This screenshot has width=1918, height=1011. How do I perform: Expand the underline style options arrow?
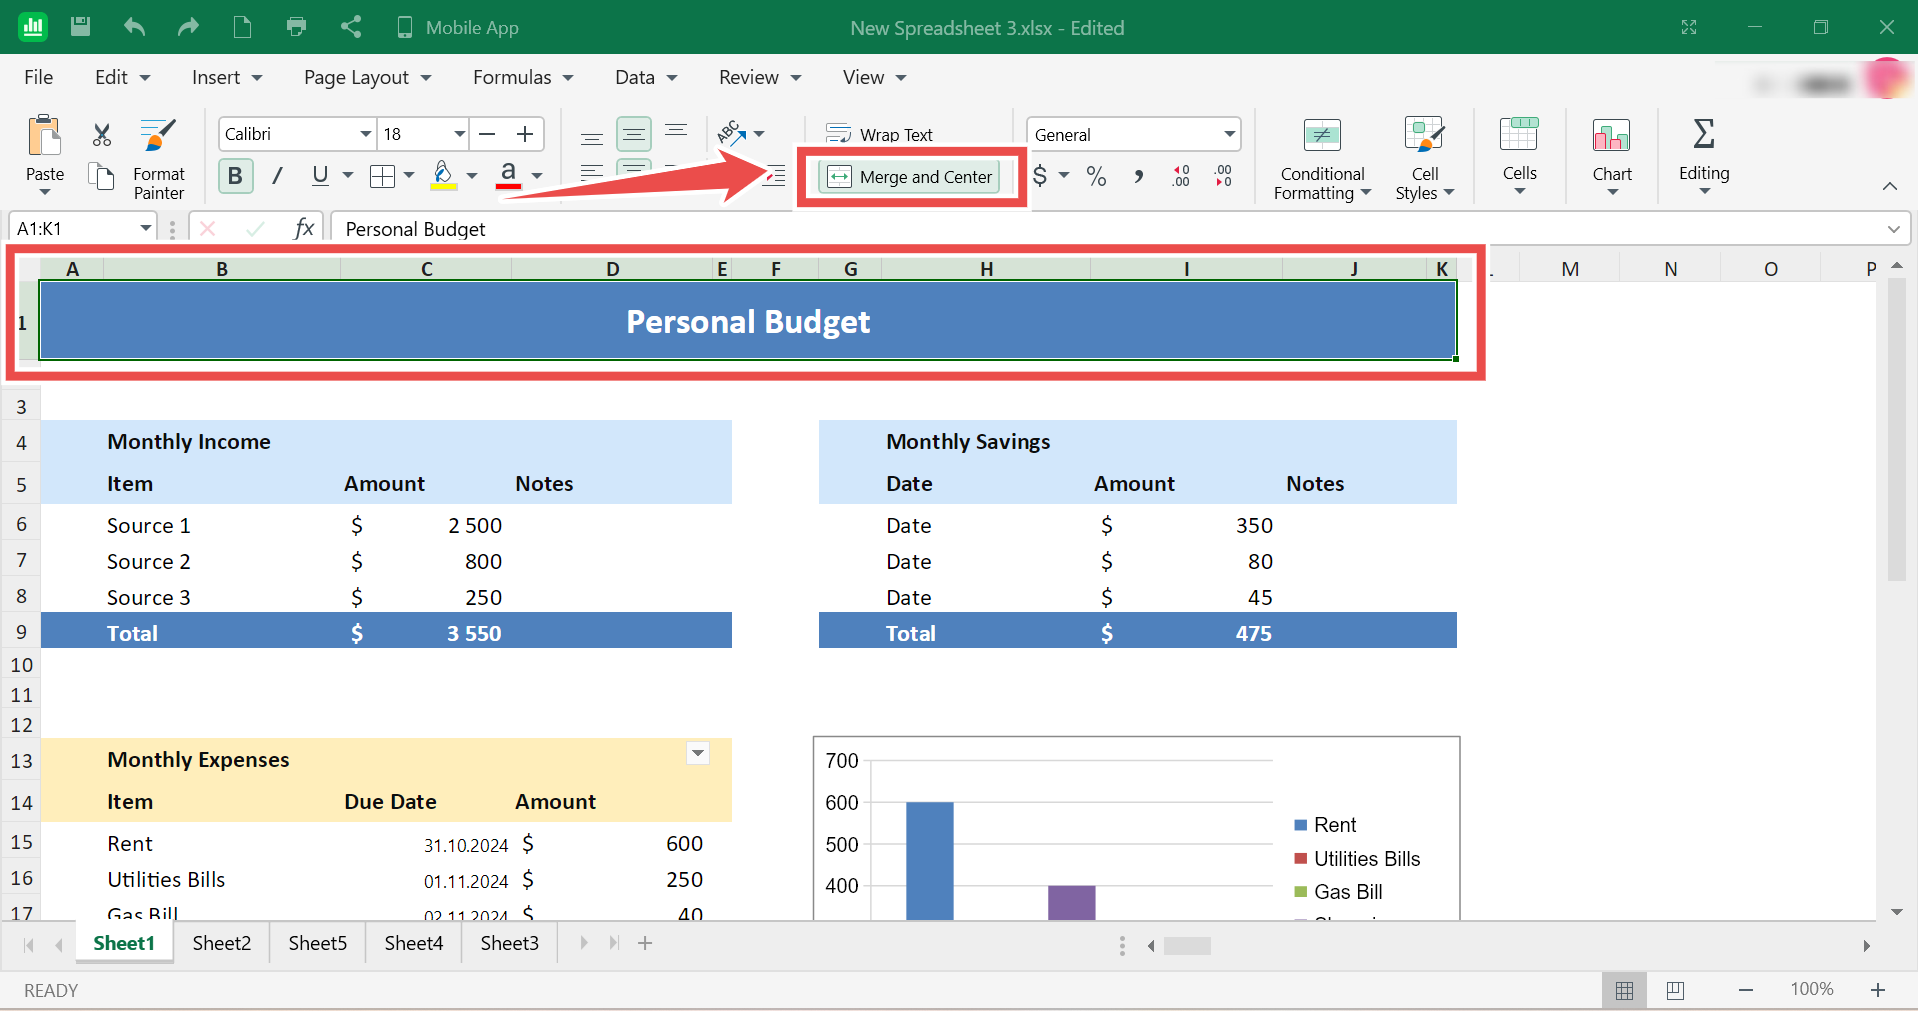[348, 176]
